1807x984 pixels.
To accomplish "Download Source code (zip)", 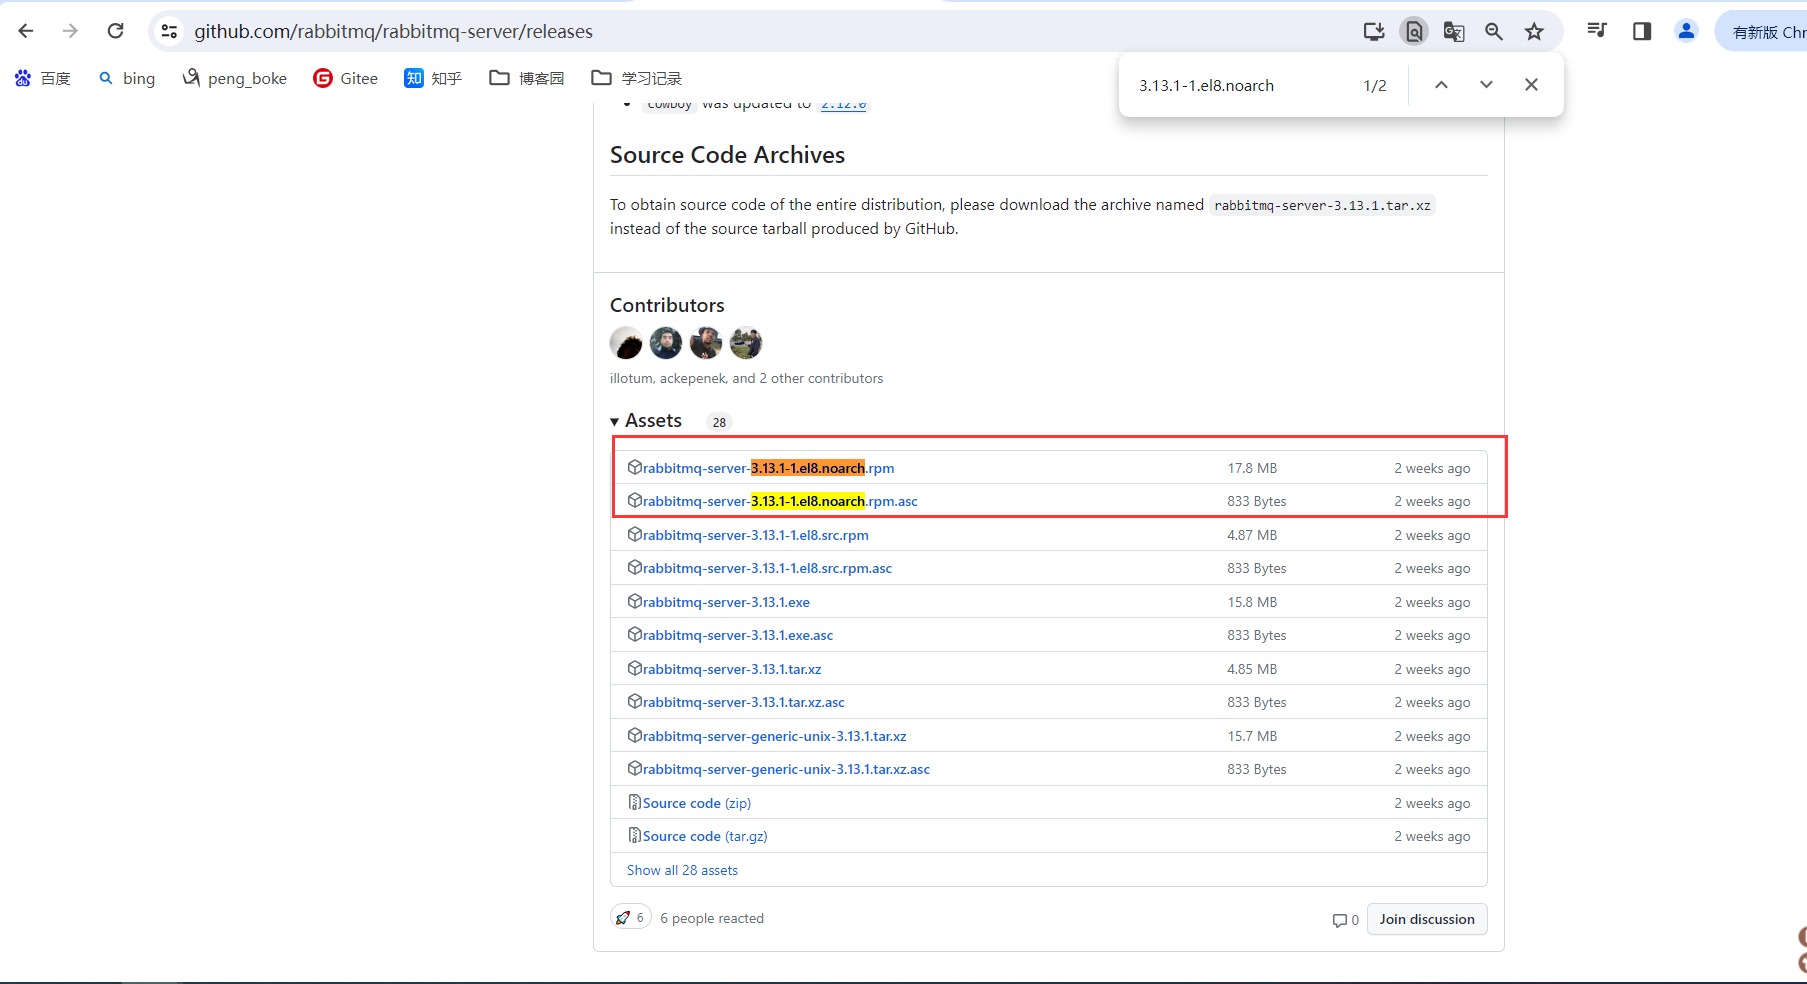I will click(697, 803).
